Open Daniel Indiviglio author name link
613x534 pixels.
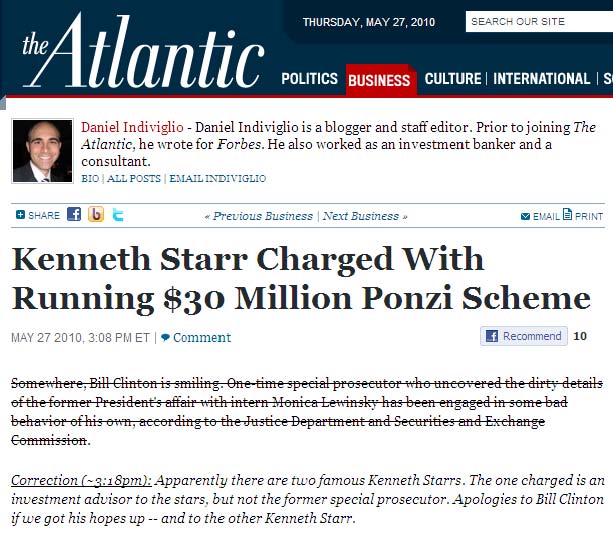click(132, 127)
